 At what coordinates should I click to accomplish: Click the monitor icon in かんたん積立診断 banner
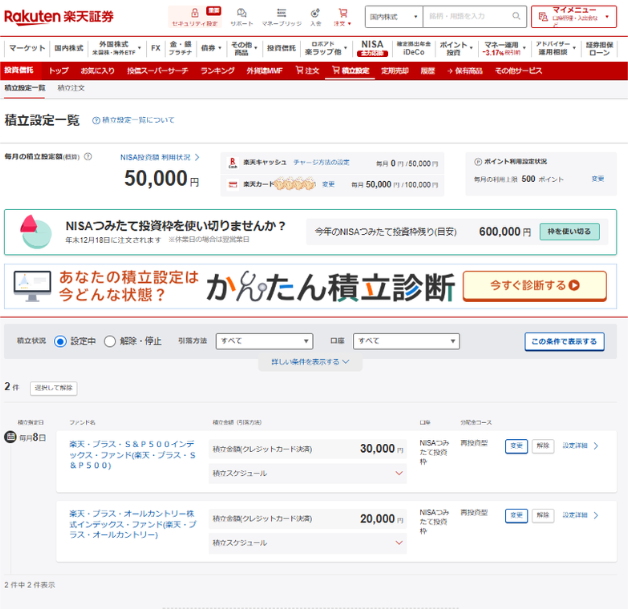(32, 286)
